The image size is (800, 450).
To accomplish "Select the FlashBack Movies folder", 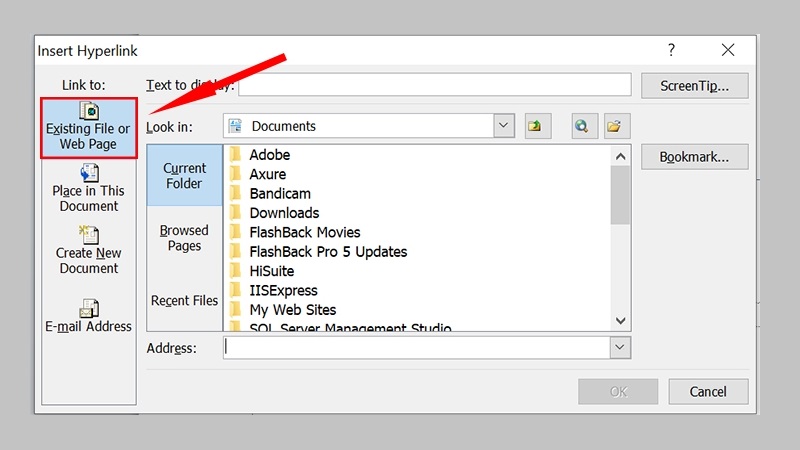I will coord(304,232).
